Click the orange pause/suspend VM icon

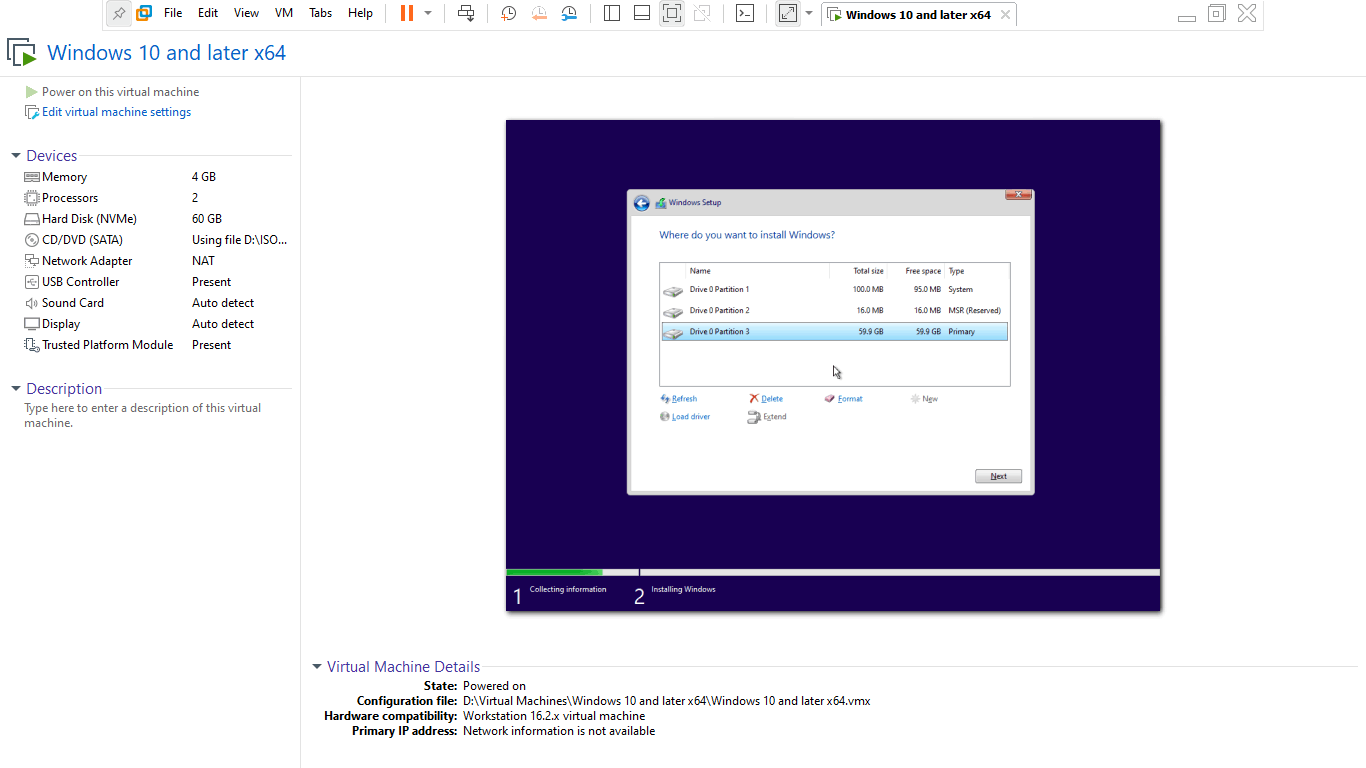(406, 14)
